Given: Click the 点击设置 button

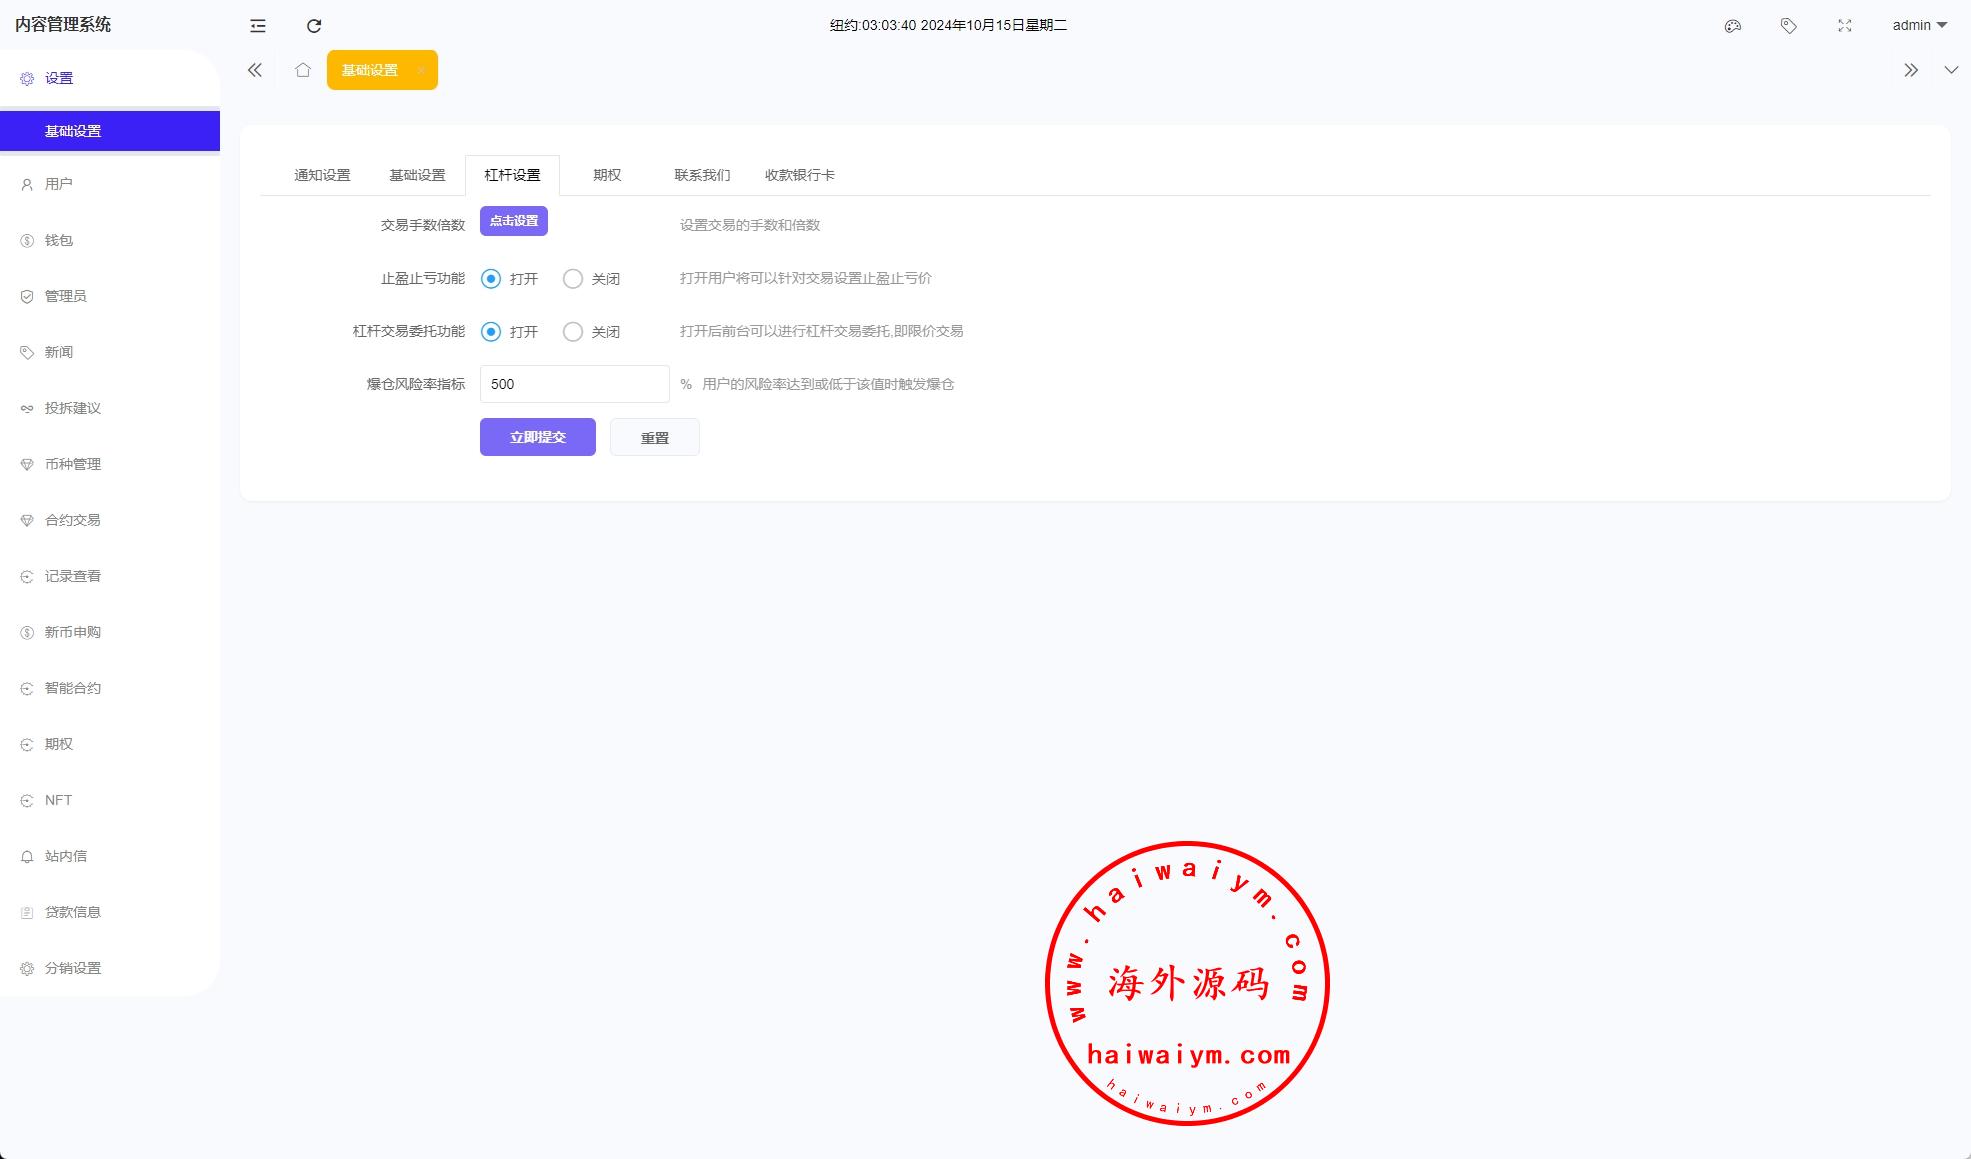Looking at the screenshot, I should point(514,221).
